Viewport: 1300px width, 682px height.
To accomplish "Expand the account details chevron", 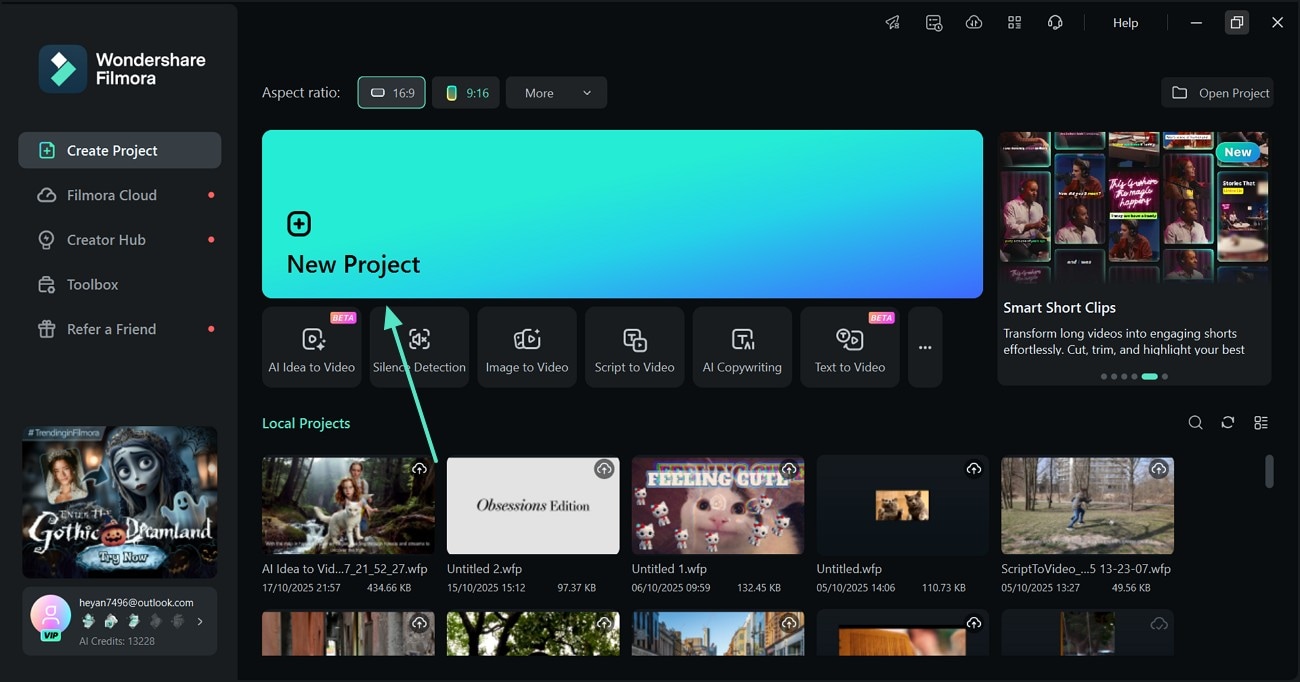I will coord(198,619).
